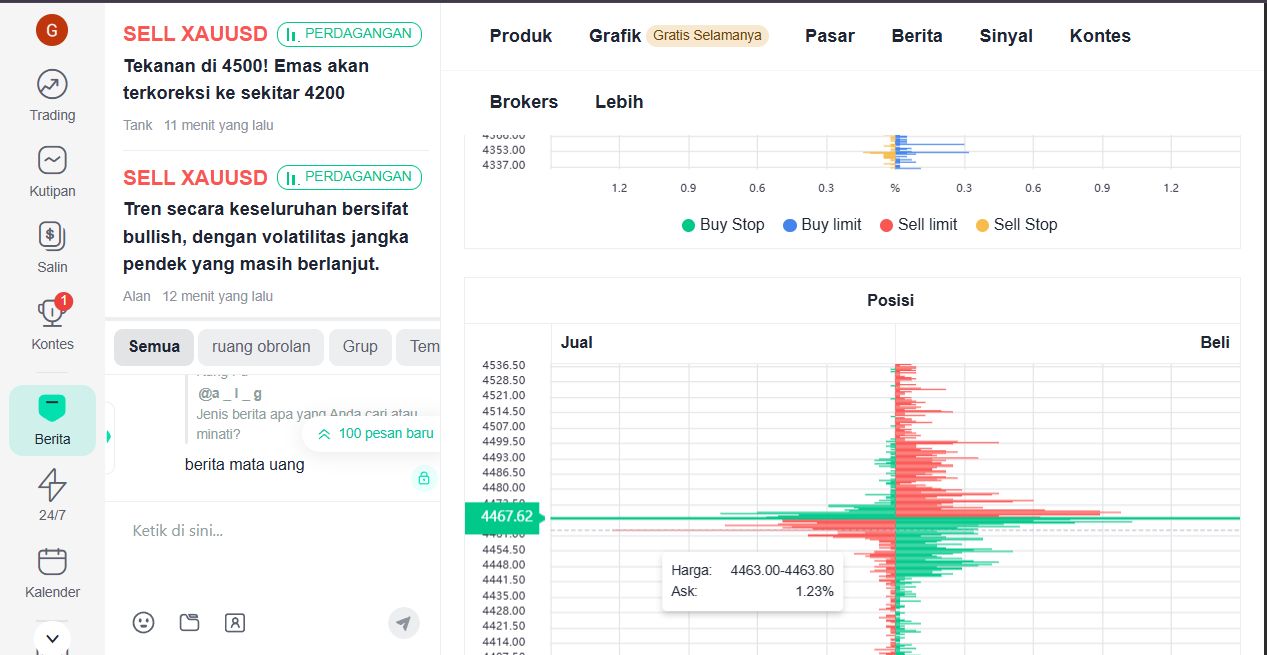Jump to 100 pesan baru messages

coord(375,434)
